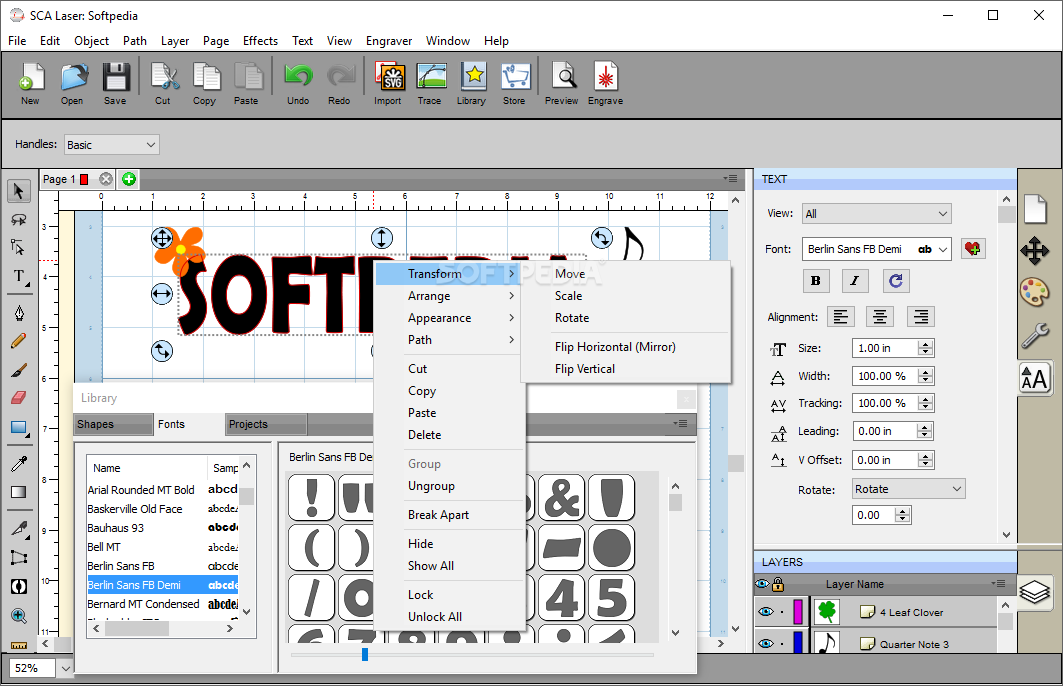Open the Effects menu
Screen dimensions: 1063x686
[260, 41]
